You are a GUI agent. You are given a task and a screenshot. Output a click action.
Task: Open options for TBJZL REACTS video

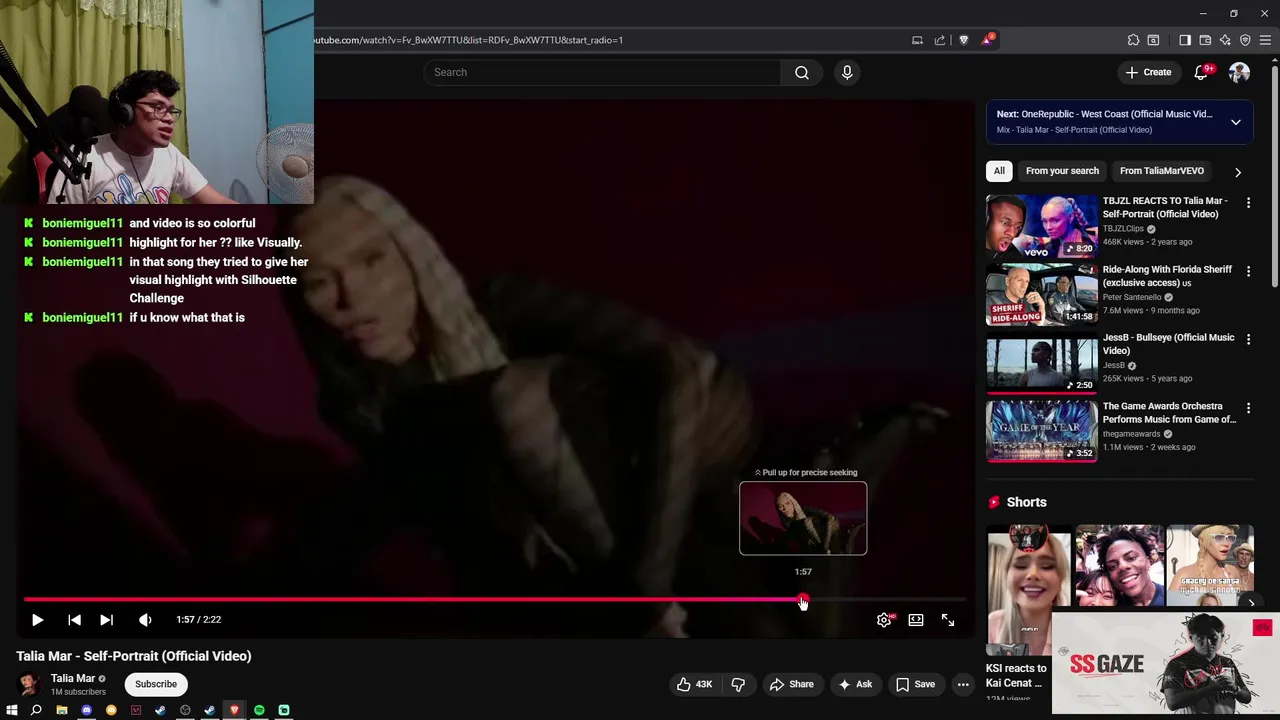coord(1248,203)
